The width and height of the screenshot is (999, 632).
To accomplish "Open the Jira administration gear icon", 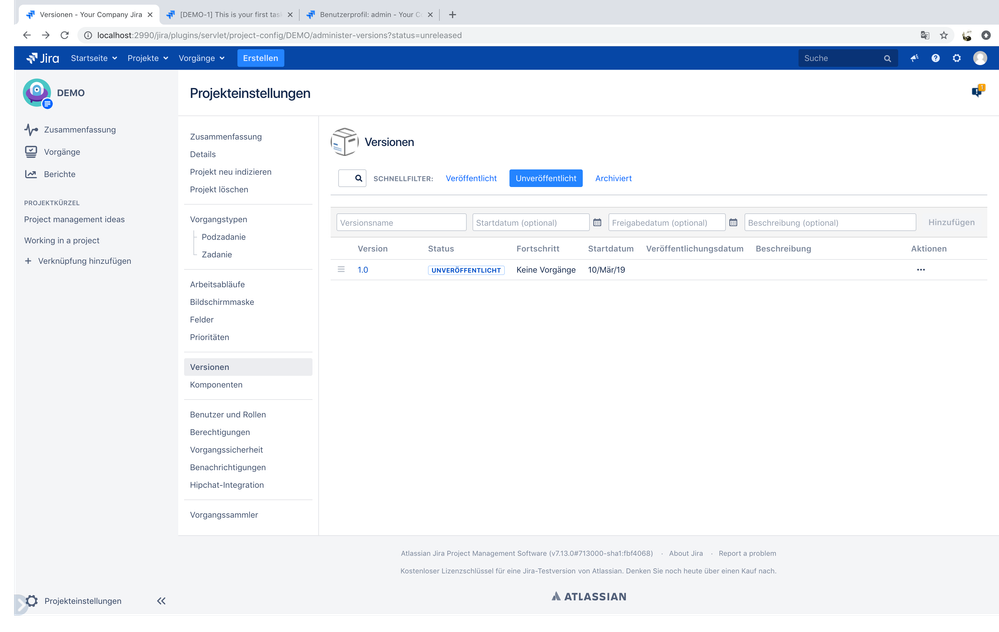I will point(956,58).
